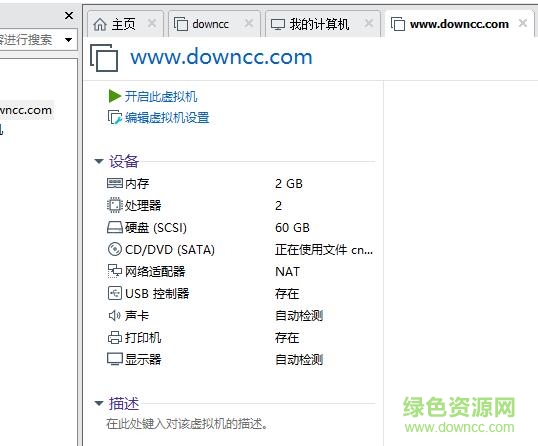
Task: Click the monitor icon on 我的计算机 tab
Action: coord(278,24)
